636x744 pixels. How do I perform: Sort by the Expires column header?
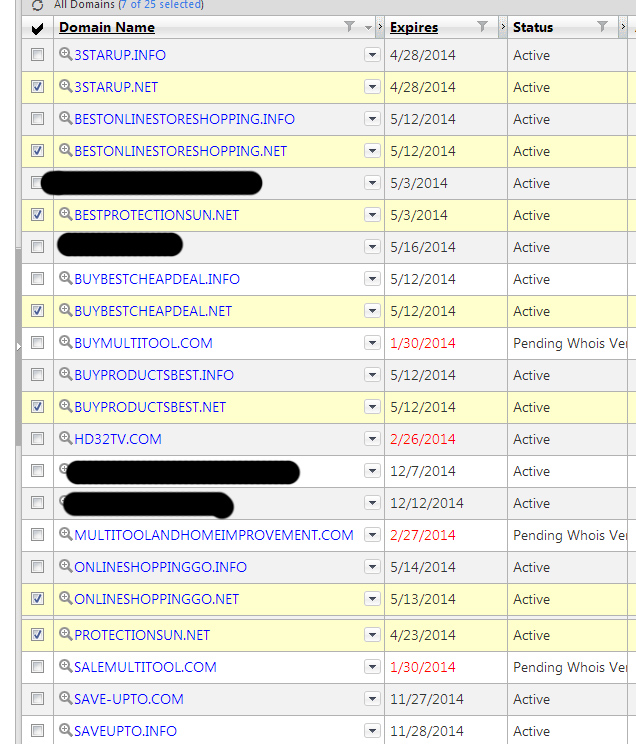click(414, 28)
